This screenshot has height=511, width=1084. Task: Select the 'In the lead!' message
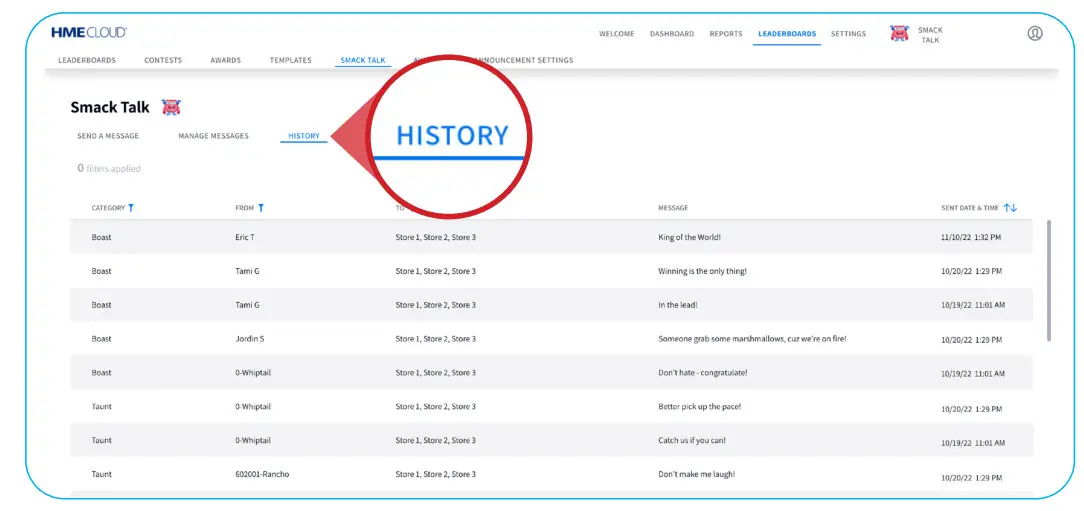click(678, 305)
